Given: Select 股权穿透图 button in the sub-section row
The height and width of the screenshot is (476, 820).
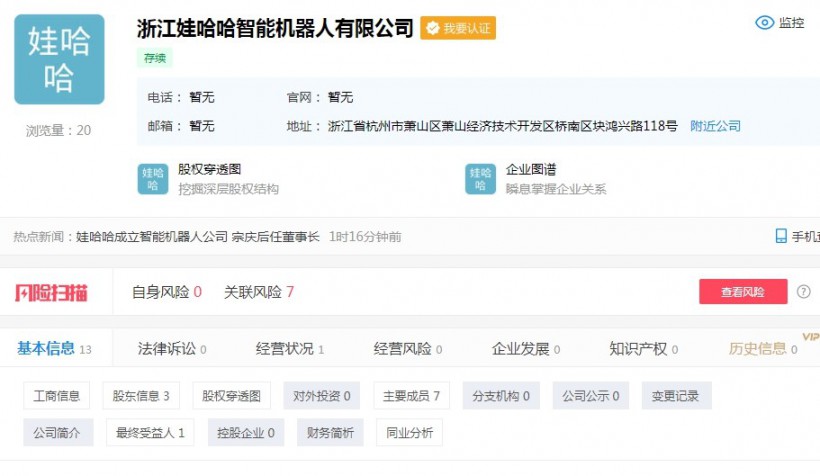Looking at the screenshot, I should point(232,395).
